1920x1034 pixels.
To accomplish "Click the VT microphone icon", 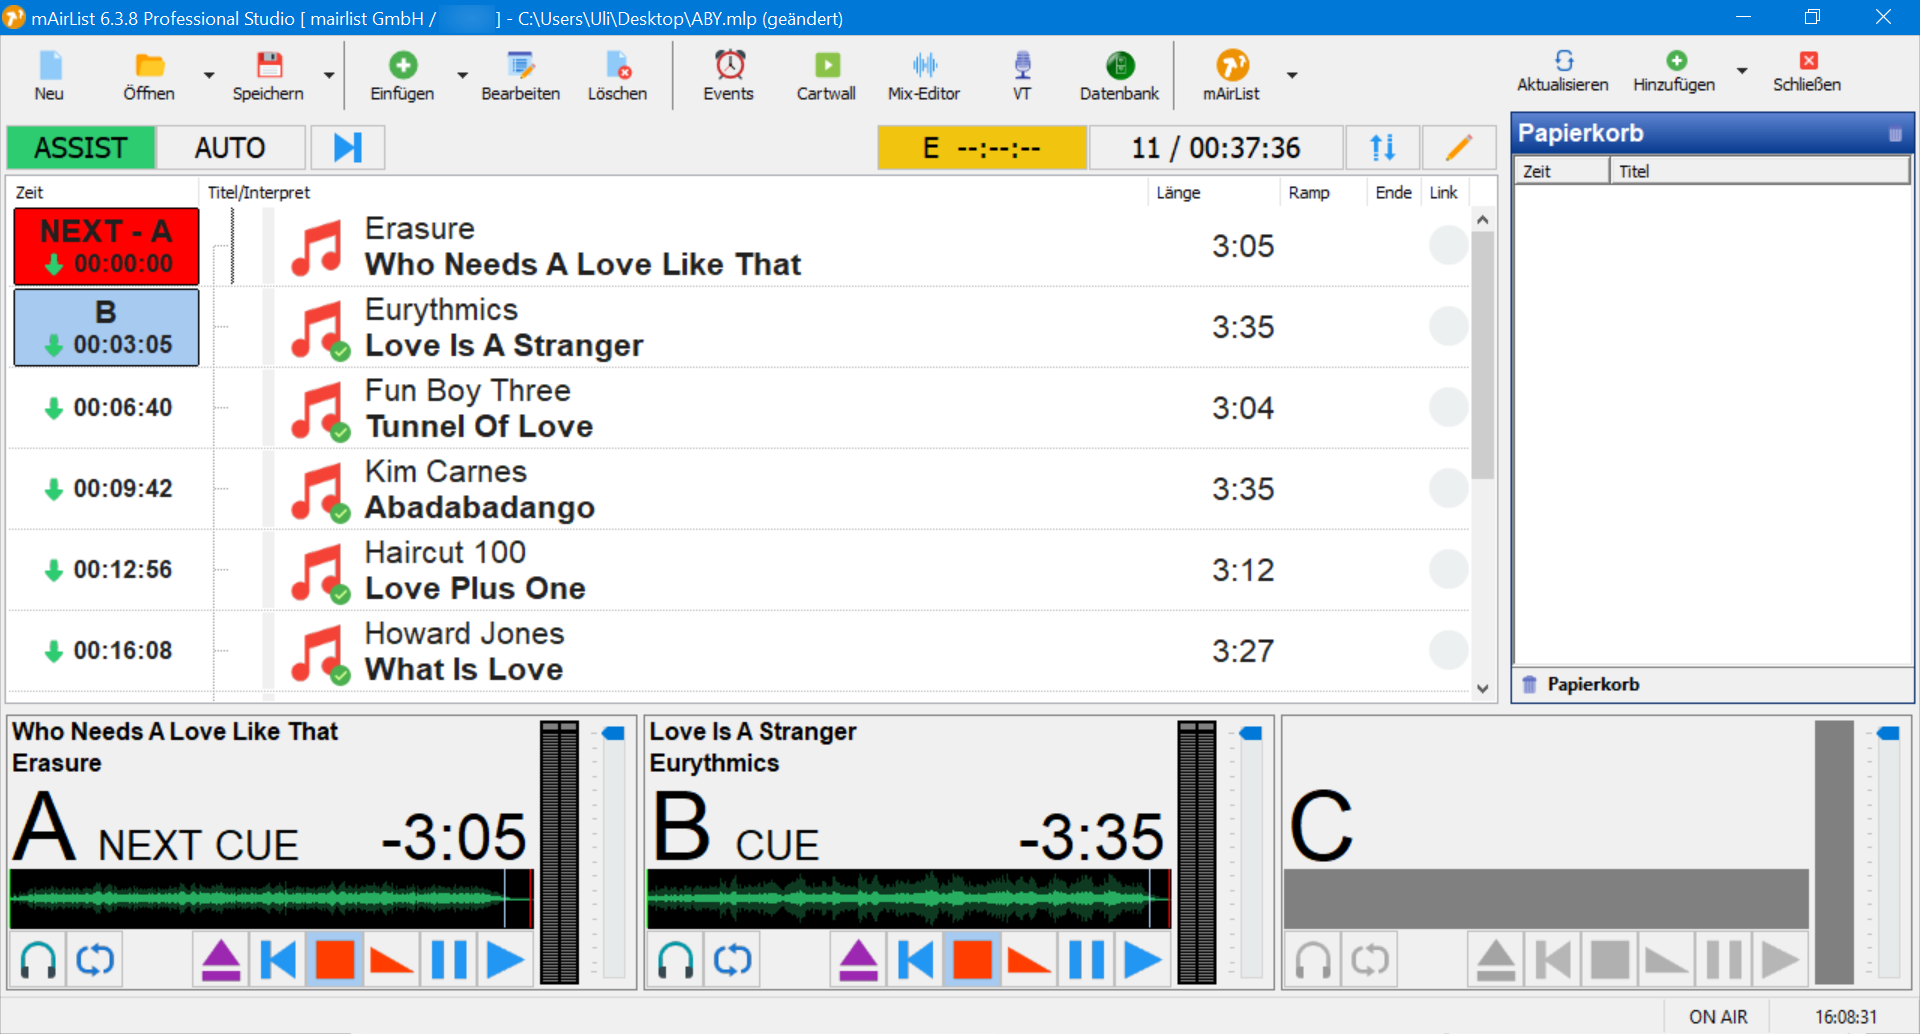I will [x=1021, y=76].
